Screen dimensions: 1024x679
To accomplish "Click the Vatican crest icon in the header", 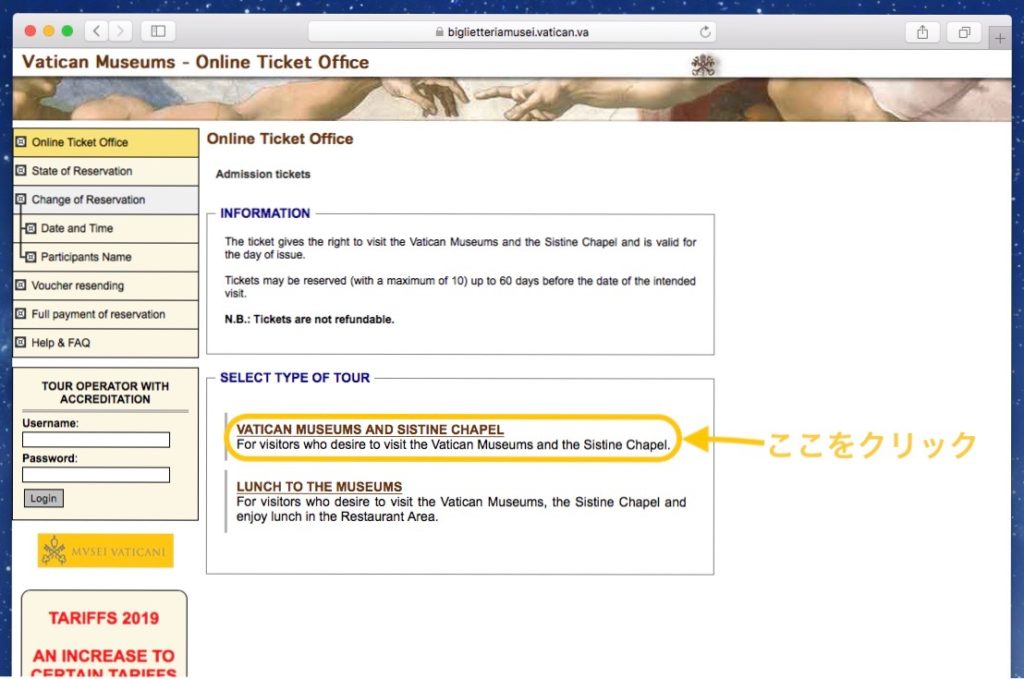I will (703, 65).
